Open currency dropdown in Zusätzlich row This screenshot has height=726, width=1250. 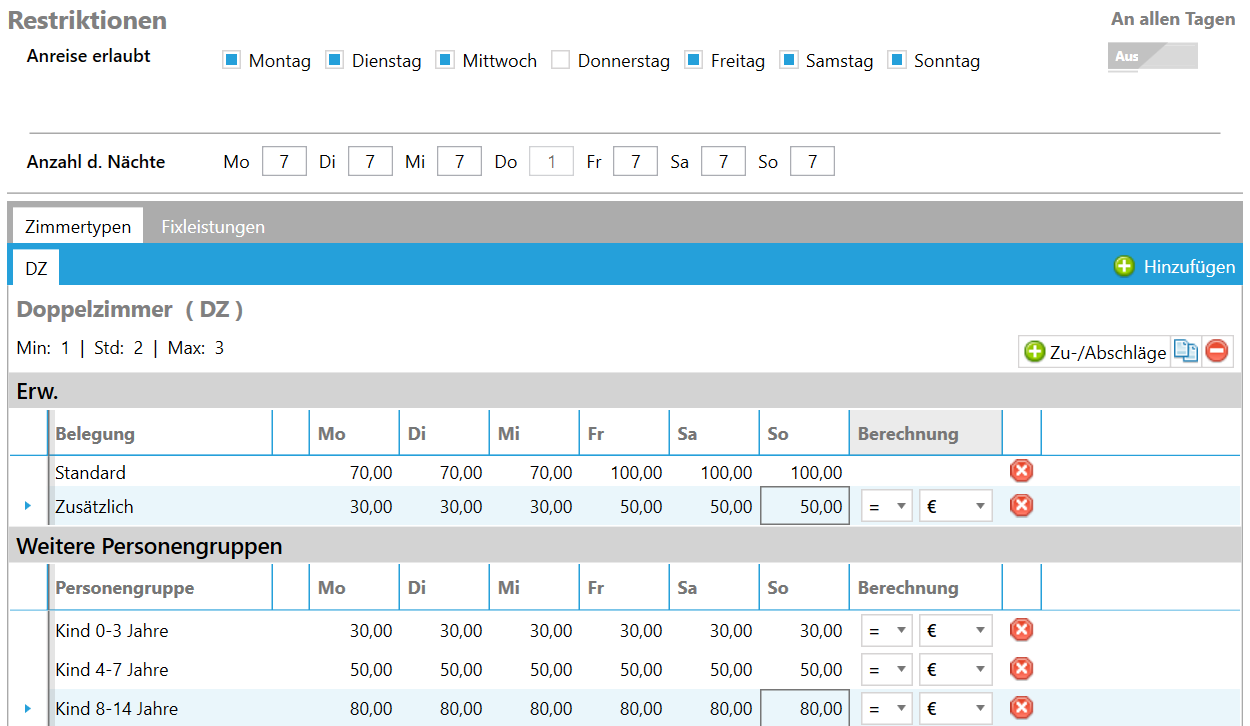tap(956, 507)
